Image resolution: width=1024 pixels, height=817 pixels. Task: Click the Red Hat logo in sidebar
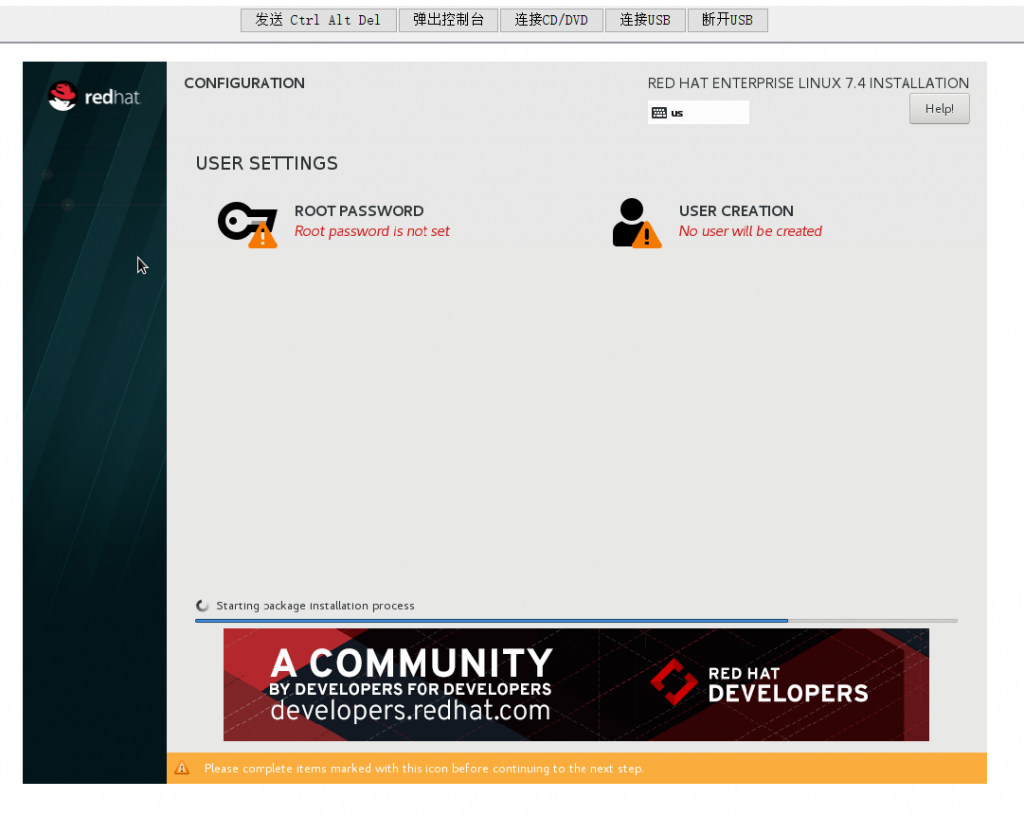pos(94,97)
